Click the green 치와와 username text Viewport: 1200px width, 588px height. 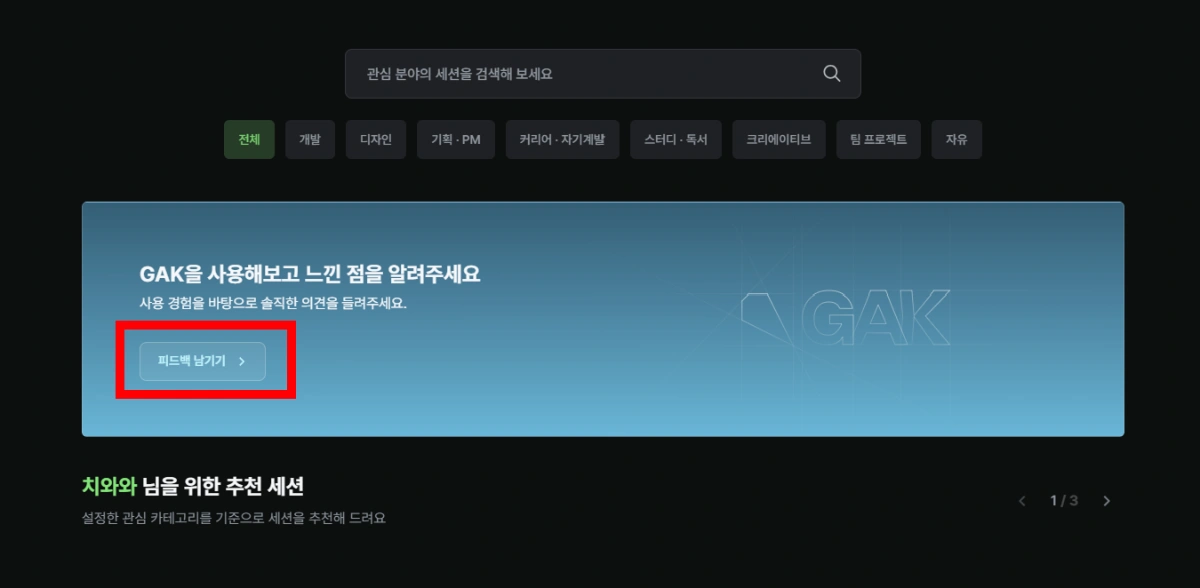point(109,487)
